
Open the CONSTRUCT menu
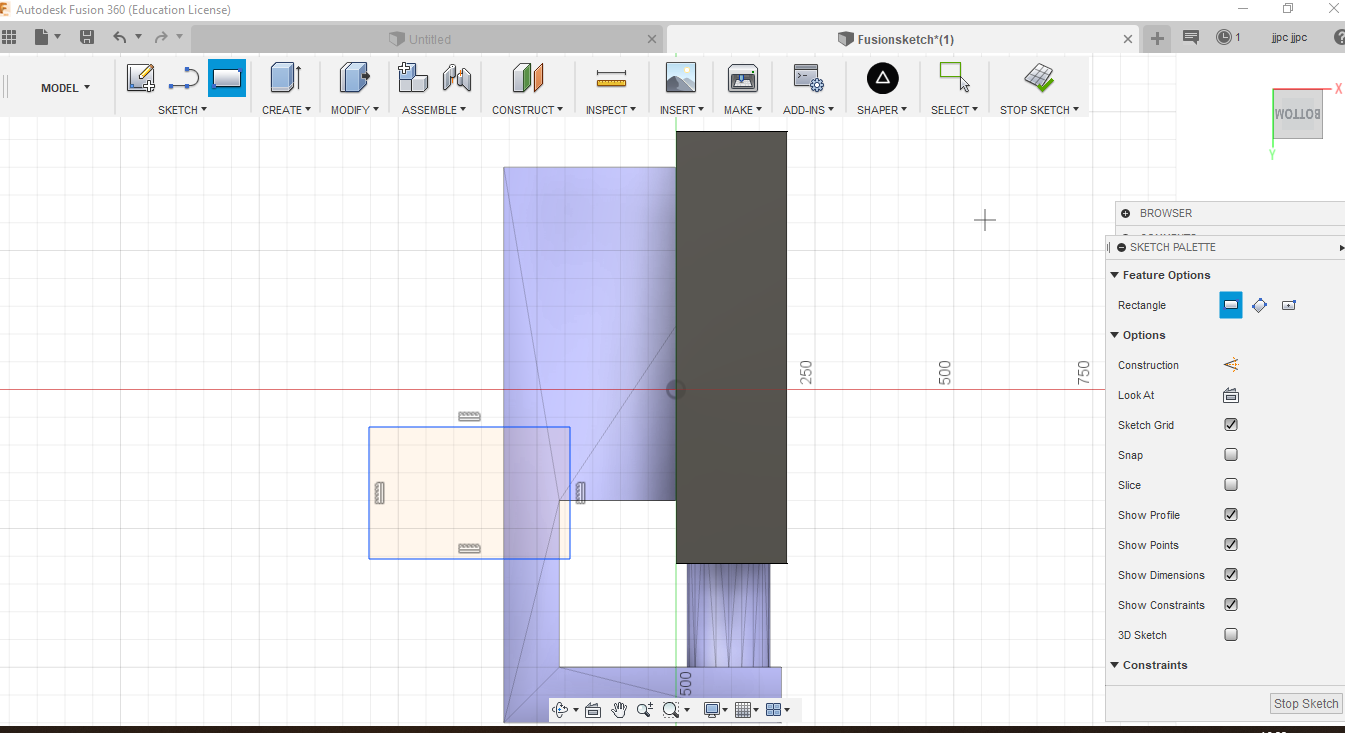click(x=527, y=110)
